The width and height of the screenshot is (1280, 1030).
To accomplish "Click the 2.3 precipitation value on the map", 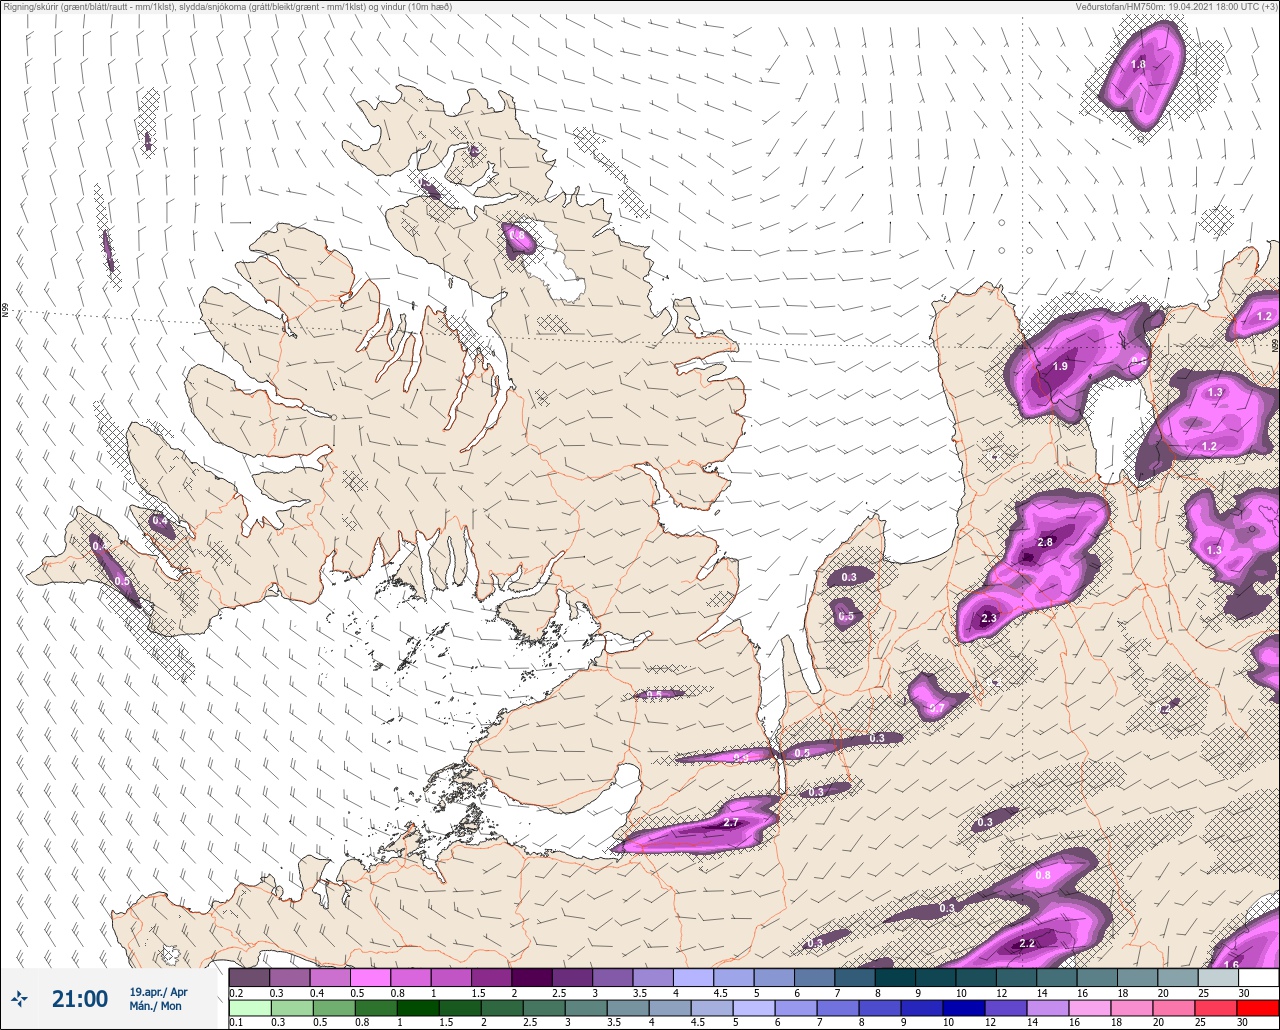I will tap(989, 619).
